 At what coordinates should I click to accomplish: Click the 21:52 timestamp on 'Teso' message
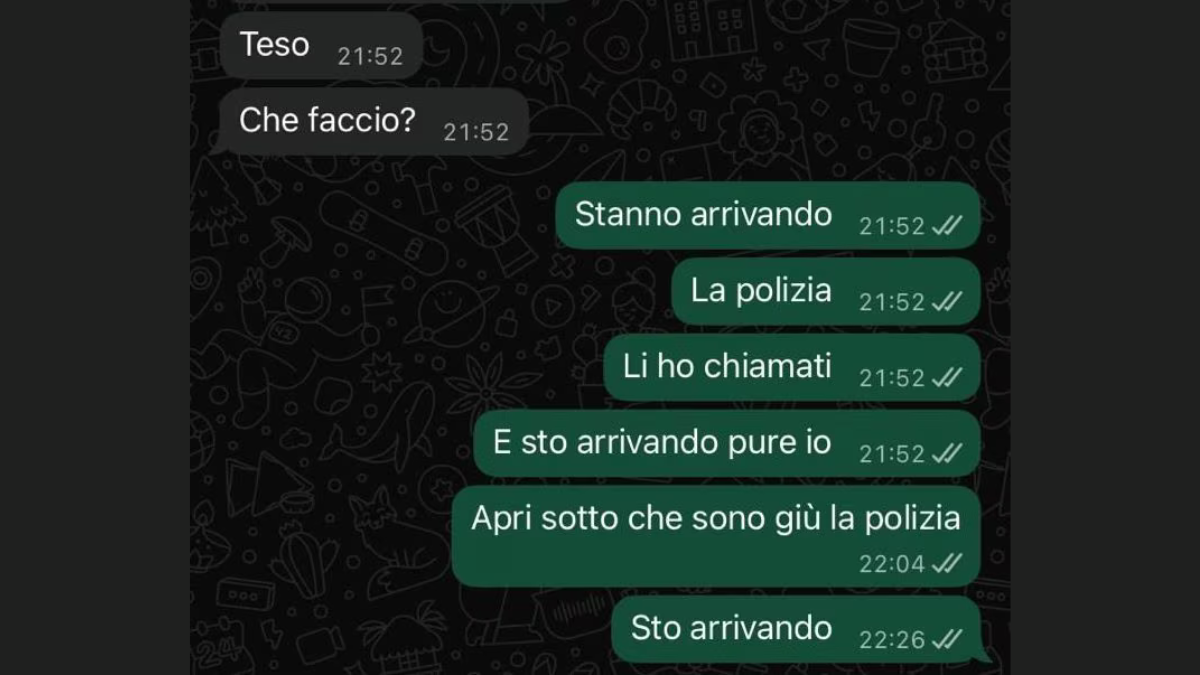pyautogui.click(x=370, y=57)
